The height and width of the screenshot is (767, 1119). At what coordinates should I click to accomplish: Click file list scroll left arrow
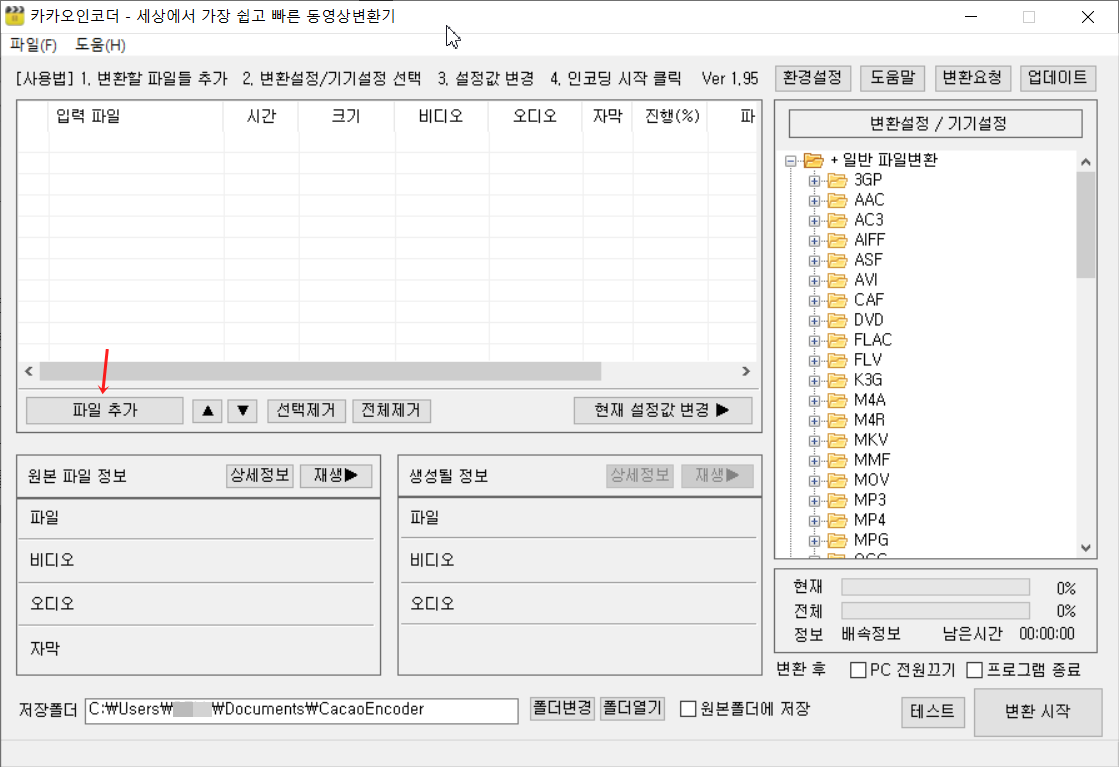(x=29, y=371)
